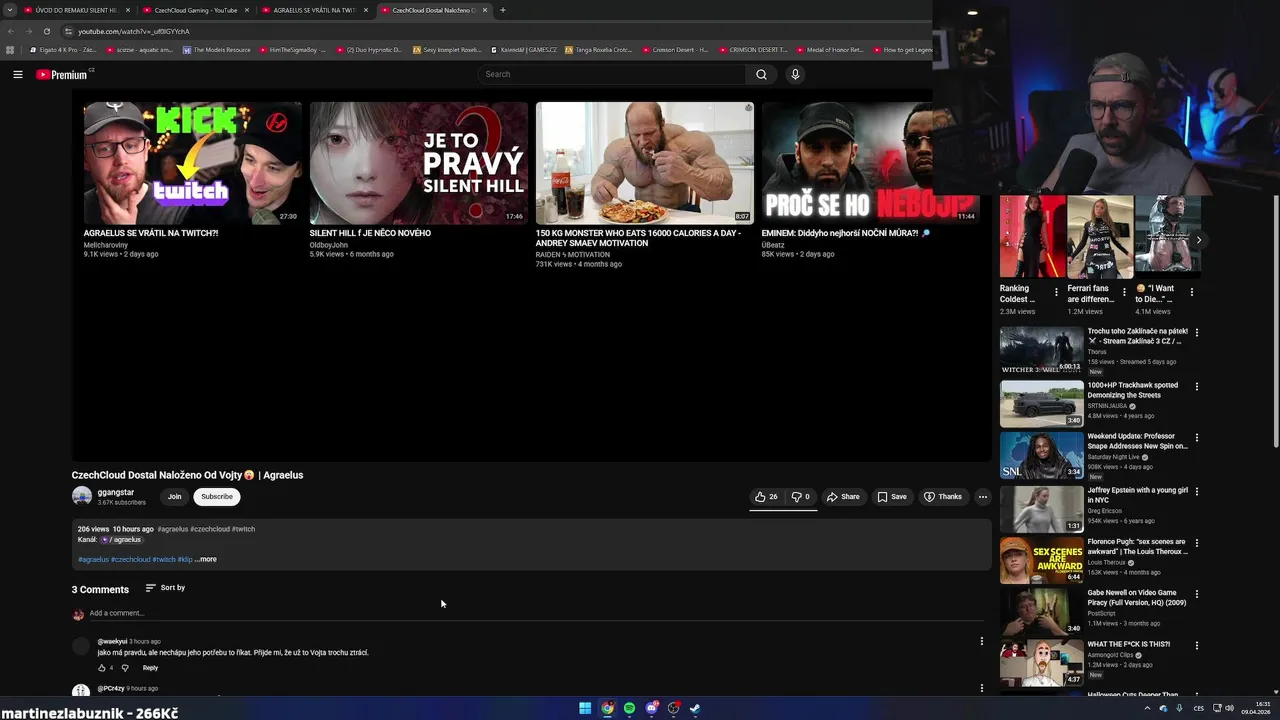
Task: Expand the description with ...more
Action: [x=206, y=559]
